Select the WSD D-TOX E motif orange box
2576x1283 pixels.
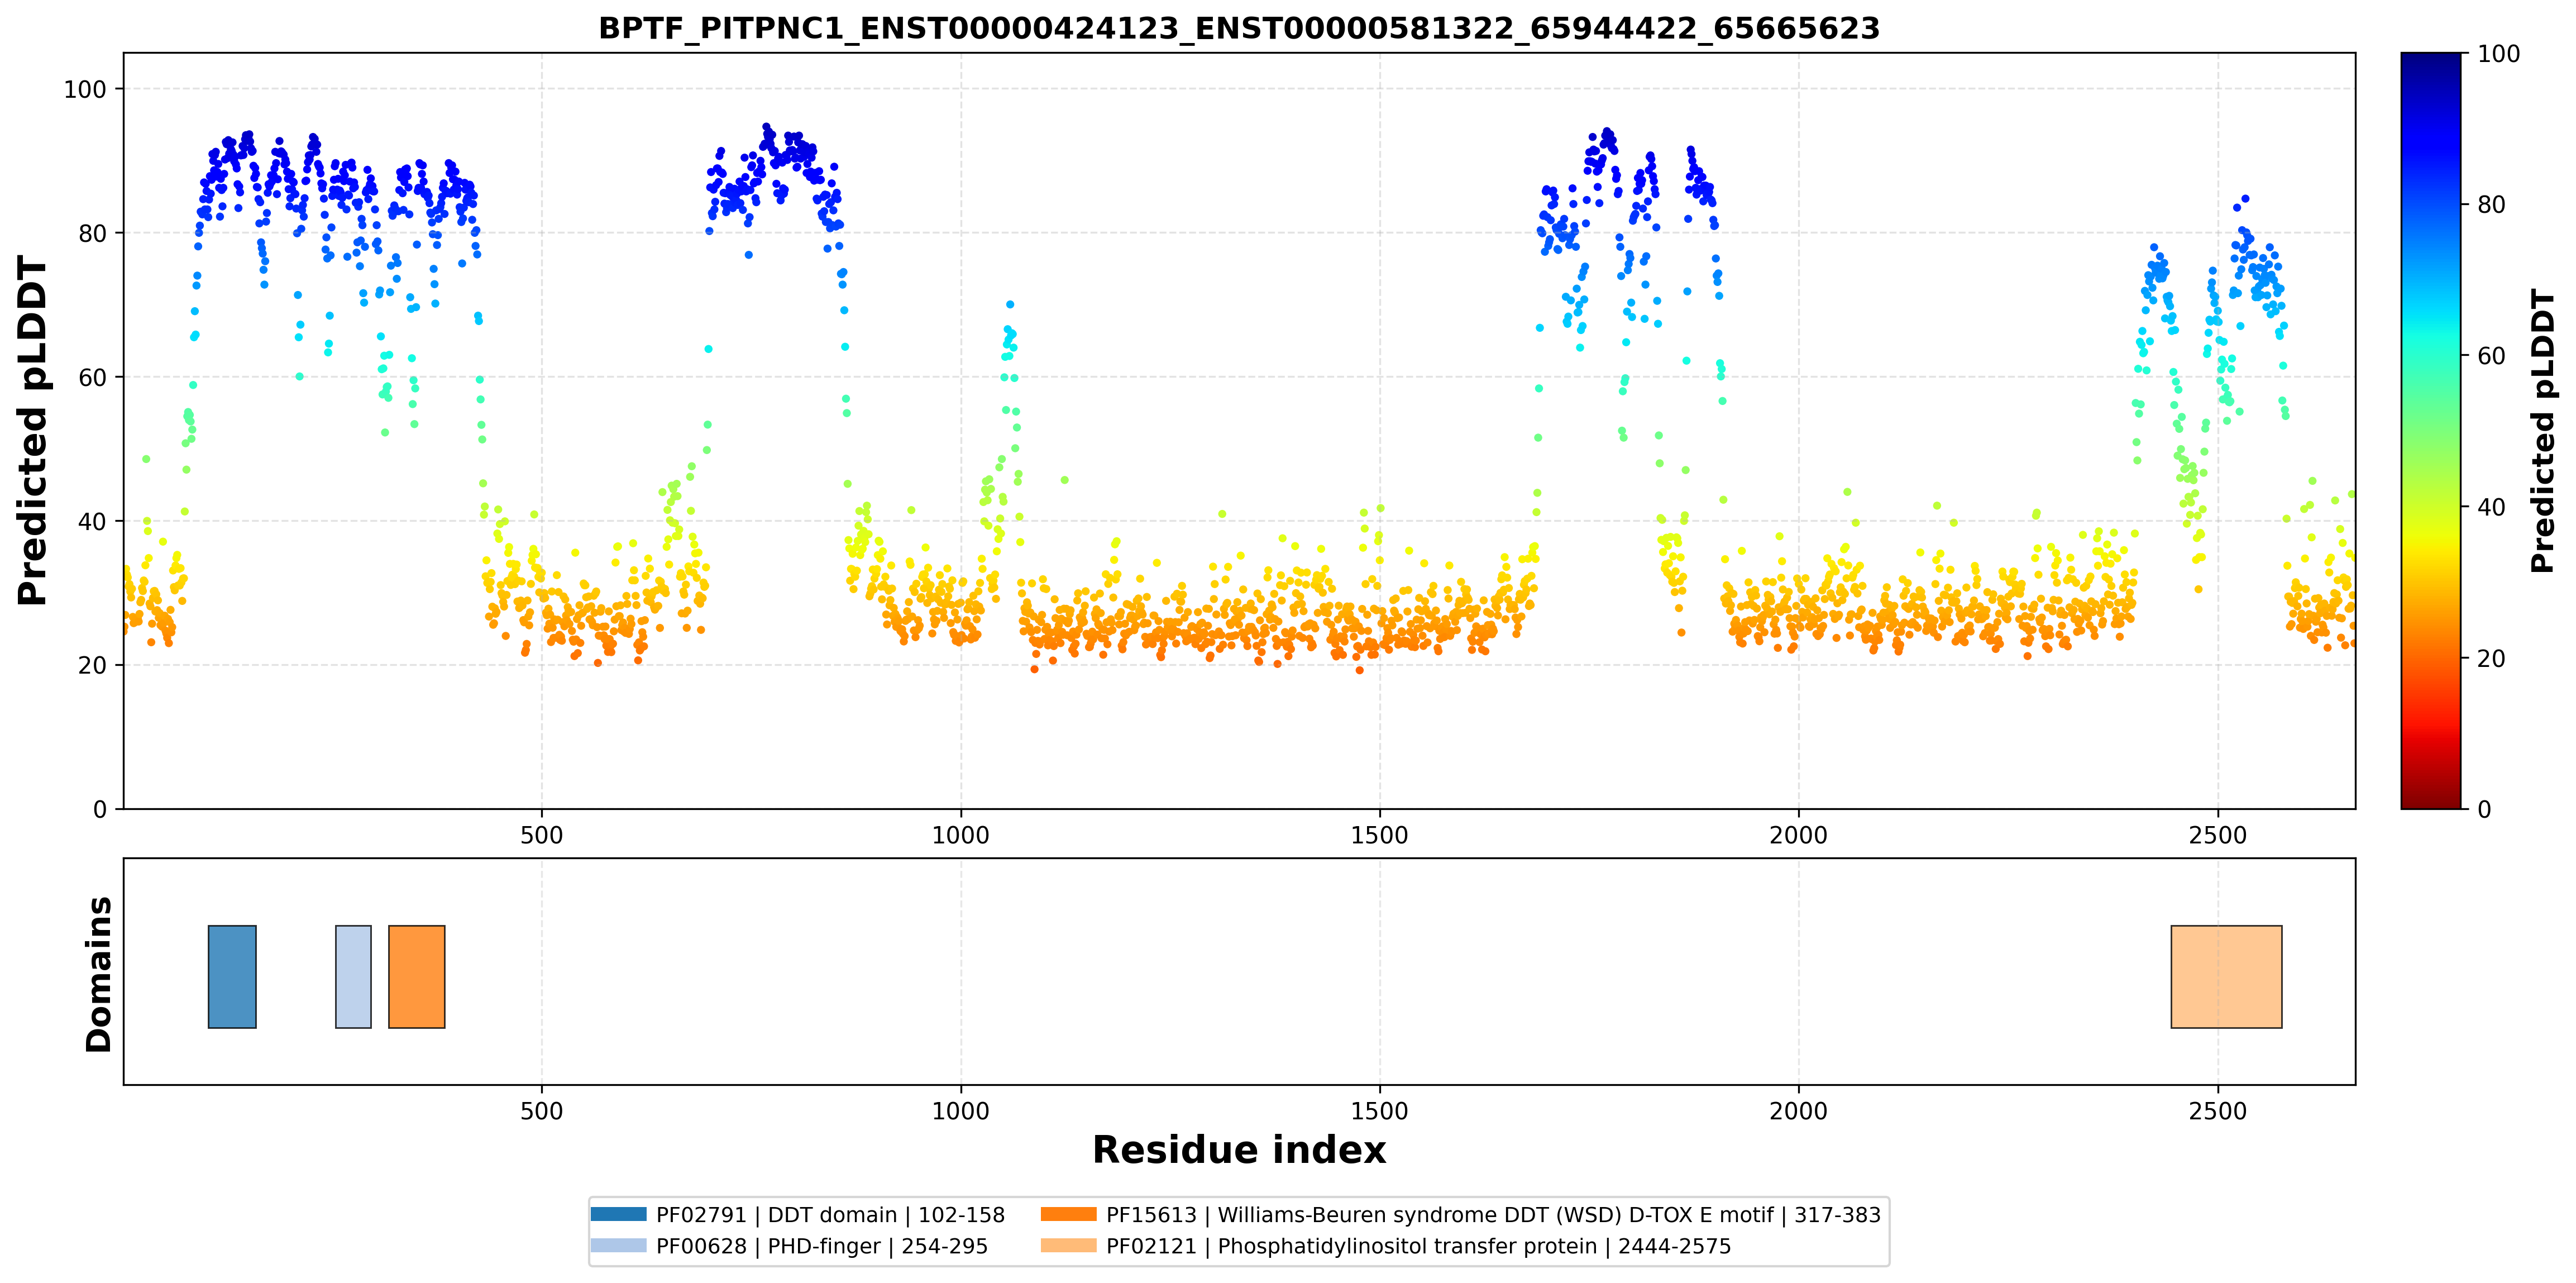coord(416,976)
